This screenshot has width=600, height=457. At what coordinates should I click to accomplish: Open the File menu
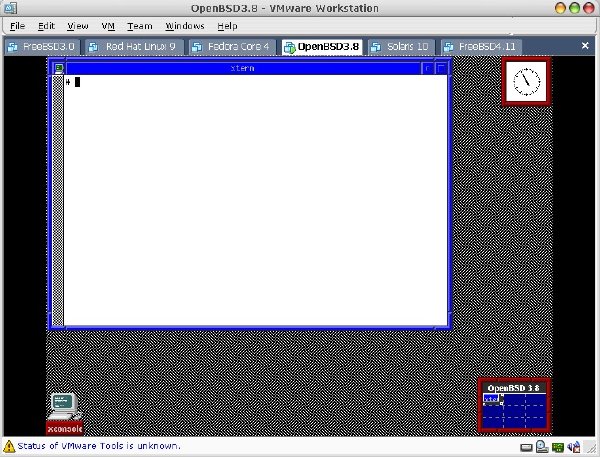(17, 26)
